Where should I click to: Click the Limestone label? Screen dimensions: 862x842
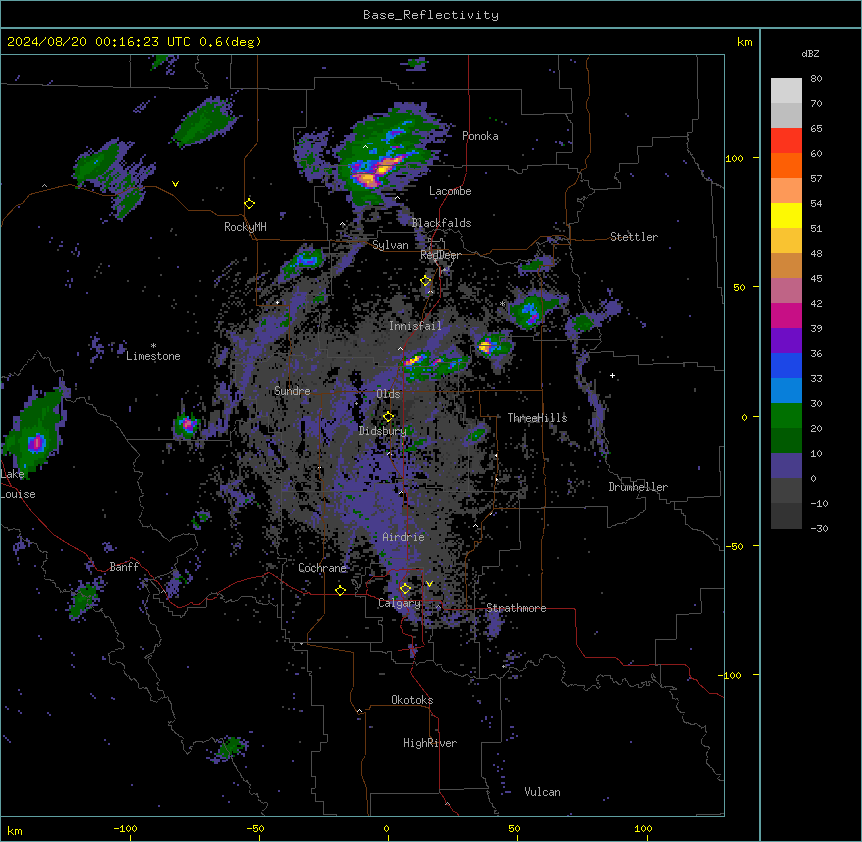153,356
